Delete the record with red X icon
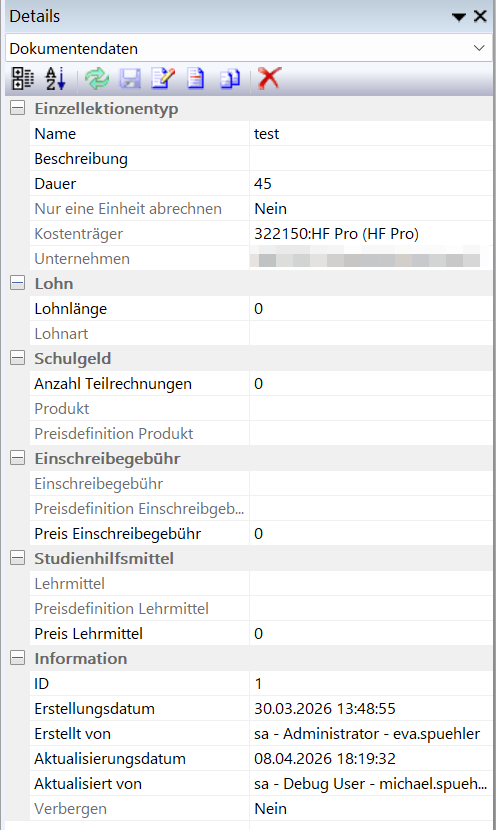The image size is (496, 830). 269,78
